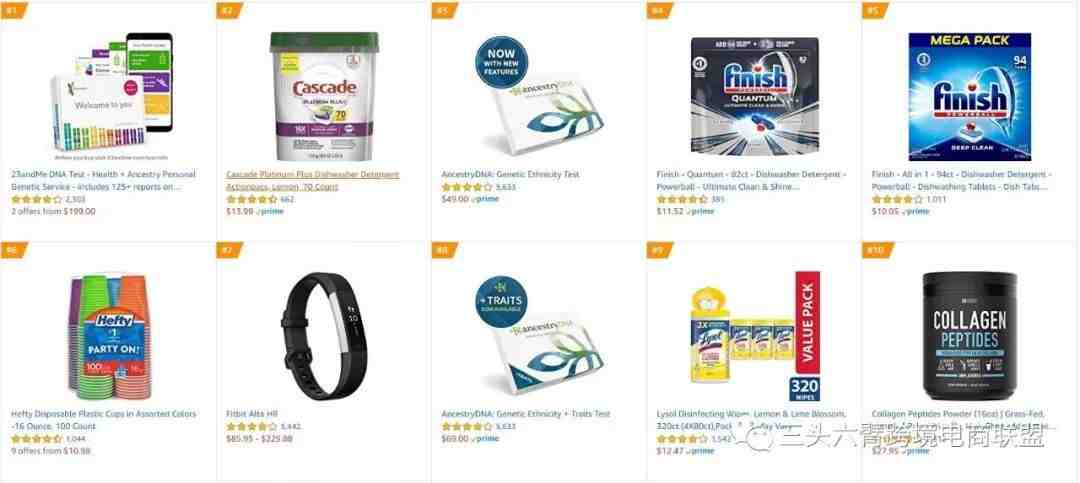Click the Cascade Platinum Plus detergent title link
Image resolution: width=1080 pixels, height=483 pixels.
pos(313,181)
